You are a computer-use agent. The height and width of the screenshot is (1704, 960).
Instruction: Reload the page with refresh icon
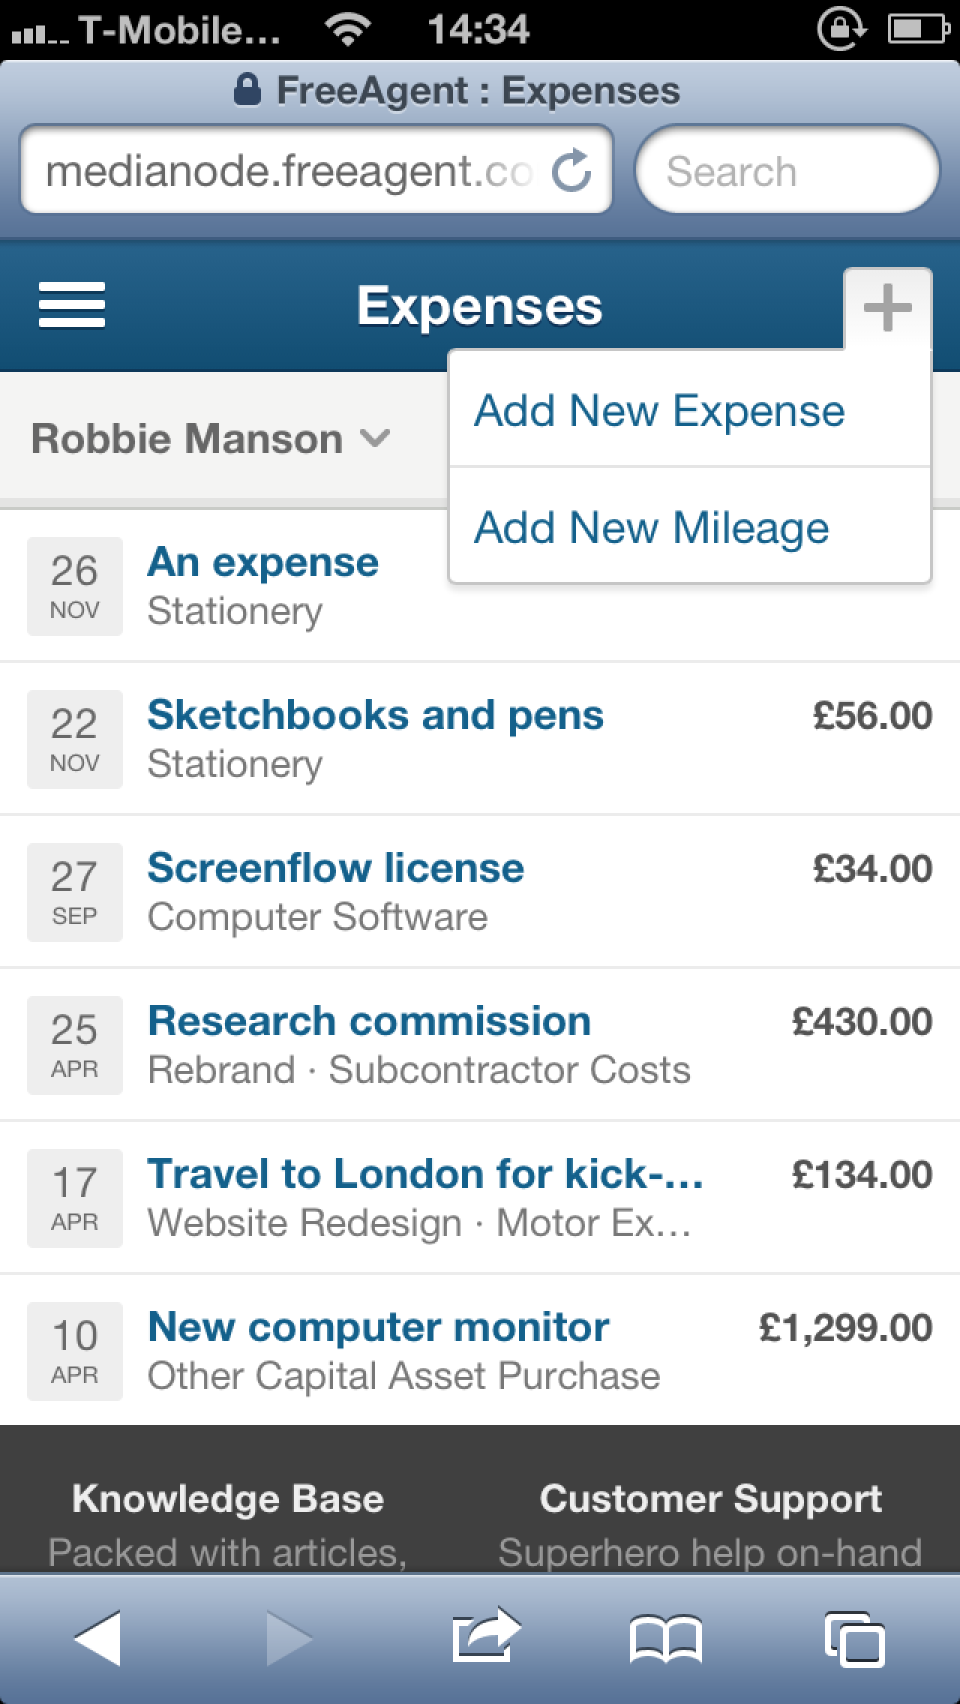tap(572, 170)
